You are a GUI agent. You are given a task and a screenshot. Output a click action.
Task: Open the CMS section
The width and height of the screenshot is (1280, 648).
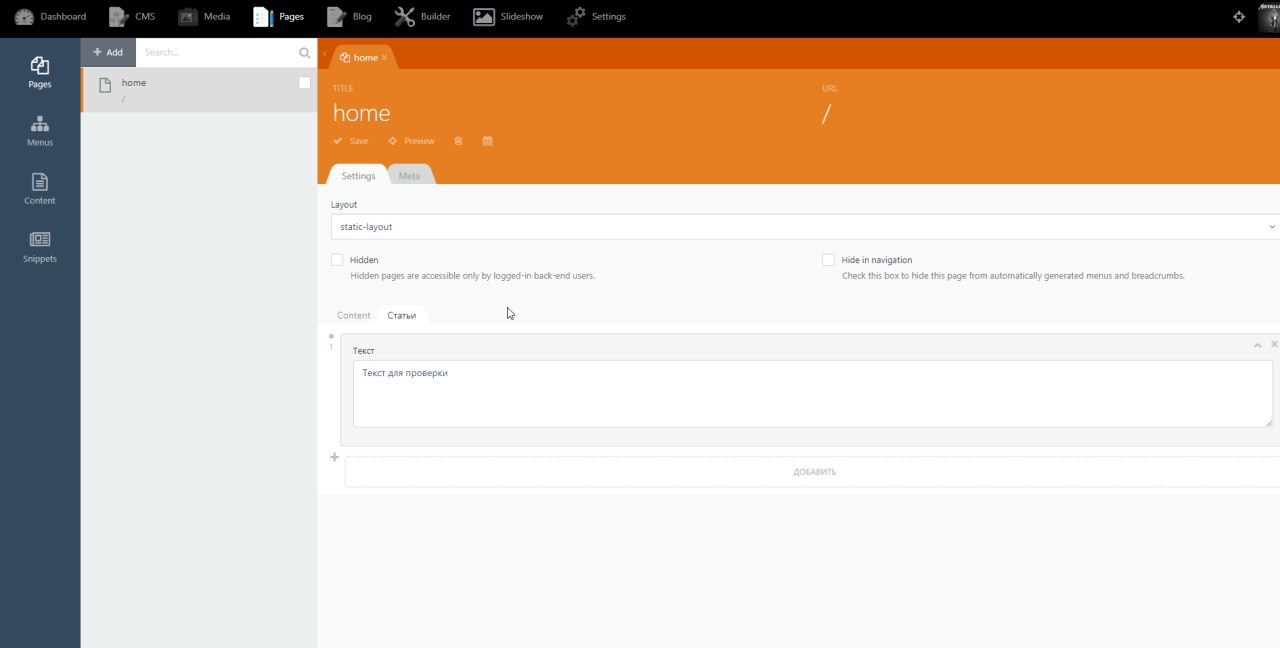coord(131,17)
